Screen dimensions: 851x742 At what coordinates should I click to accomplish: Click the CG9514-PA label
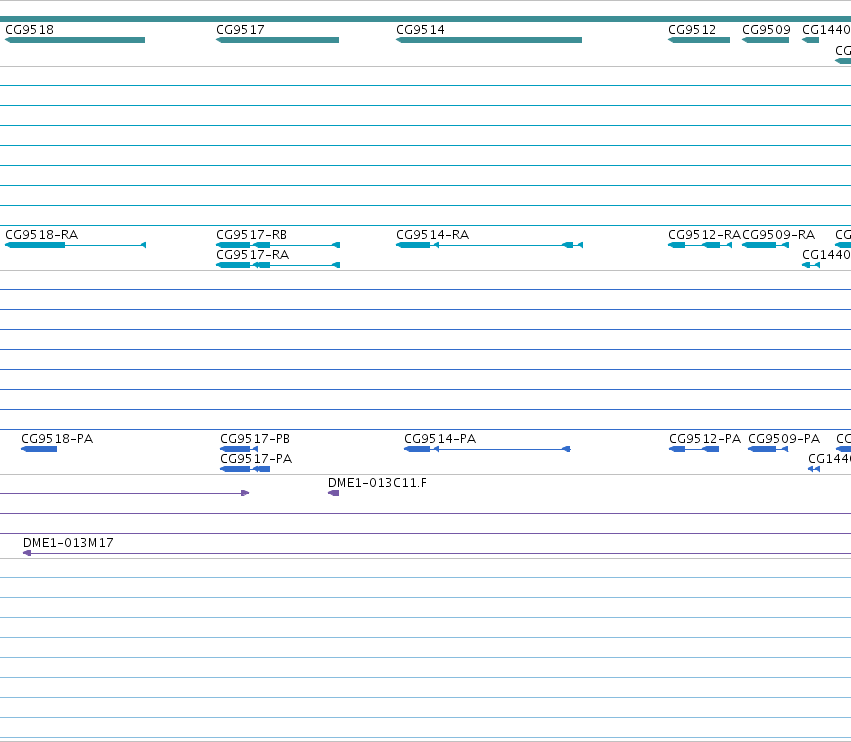[x=440, y=439]
